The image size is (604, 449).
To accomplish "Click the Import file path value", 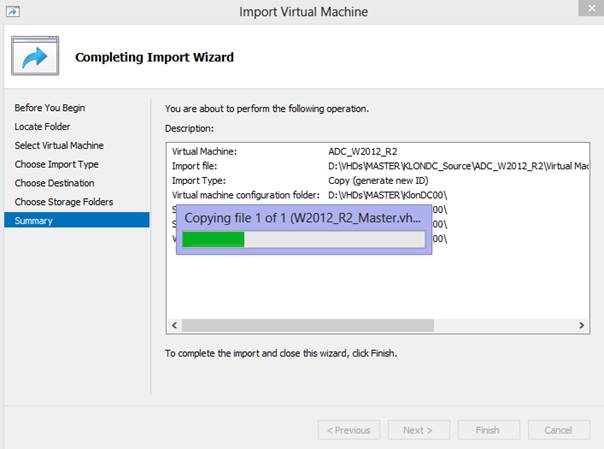I will pyautogui.click(x=458, y=166).
